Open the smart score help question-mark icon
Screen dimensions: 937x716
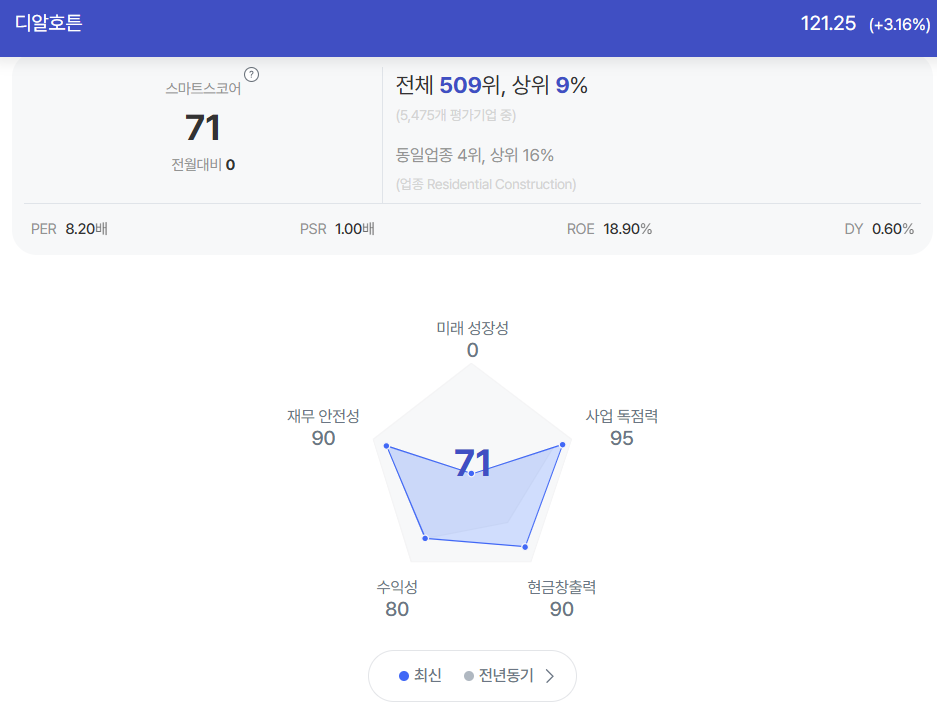[252, 75]
